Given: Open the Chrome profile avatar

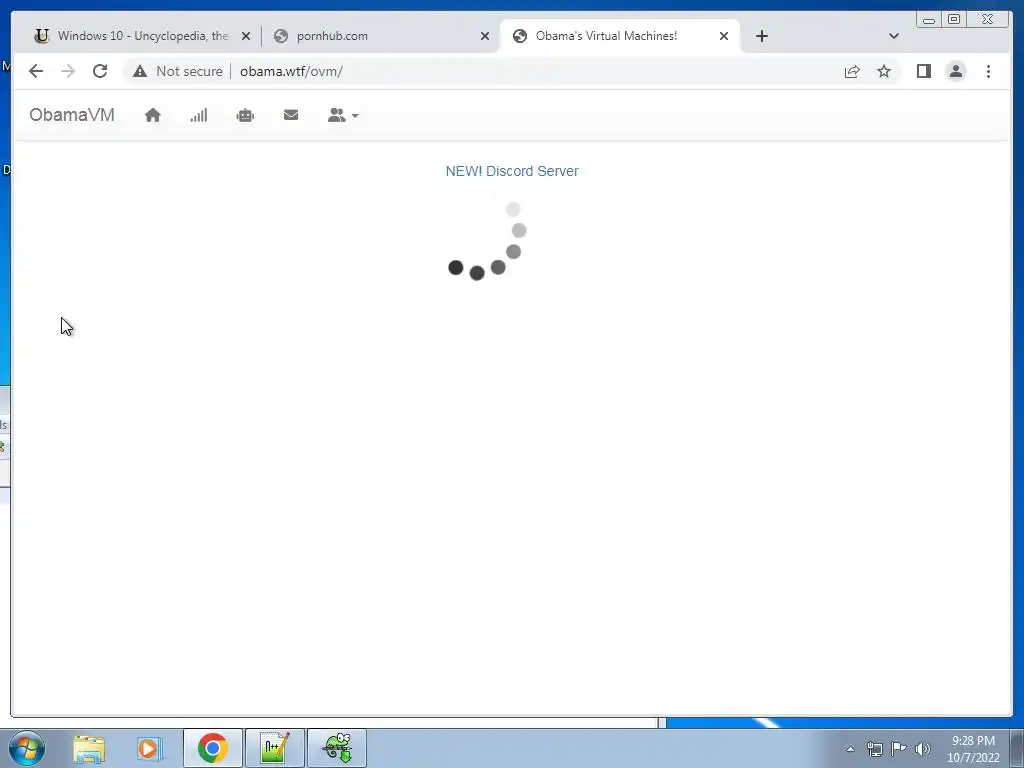Looking at the screenshot, I should tap(955, 71).
